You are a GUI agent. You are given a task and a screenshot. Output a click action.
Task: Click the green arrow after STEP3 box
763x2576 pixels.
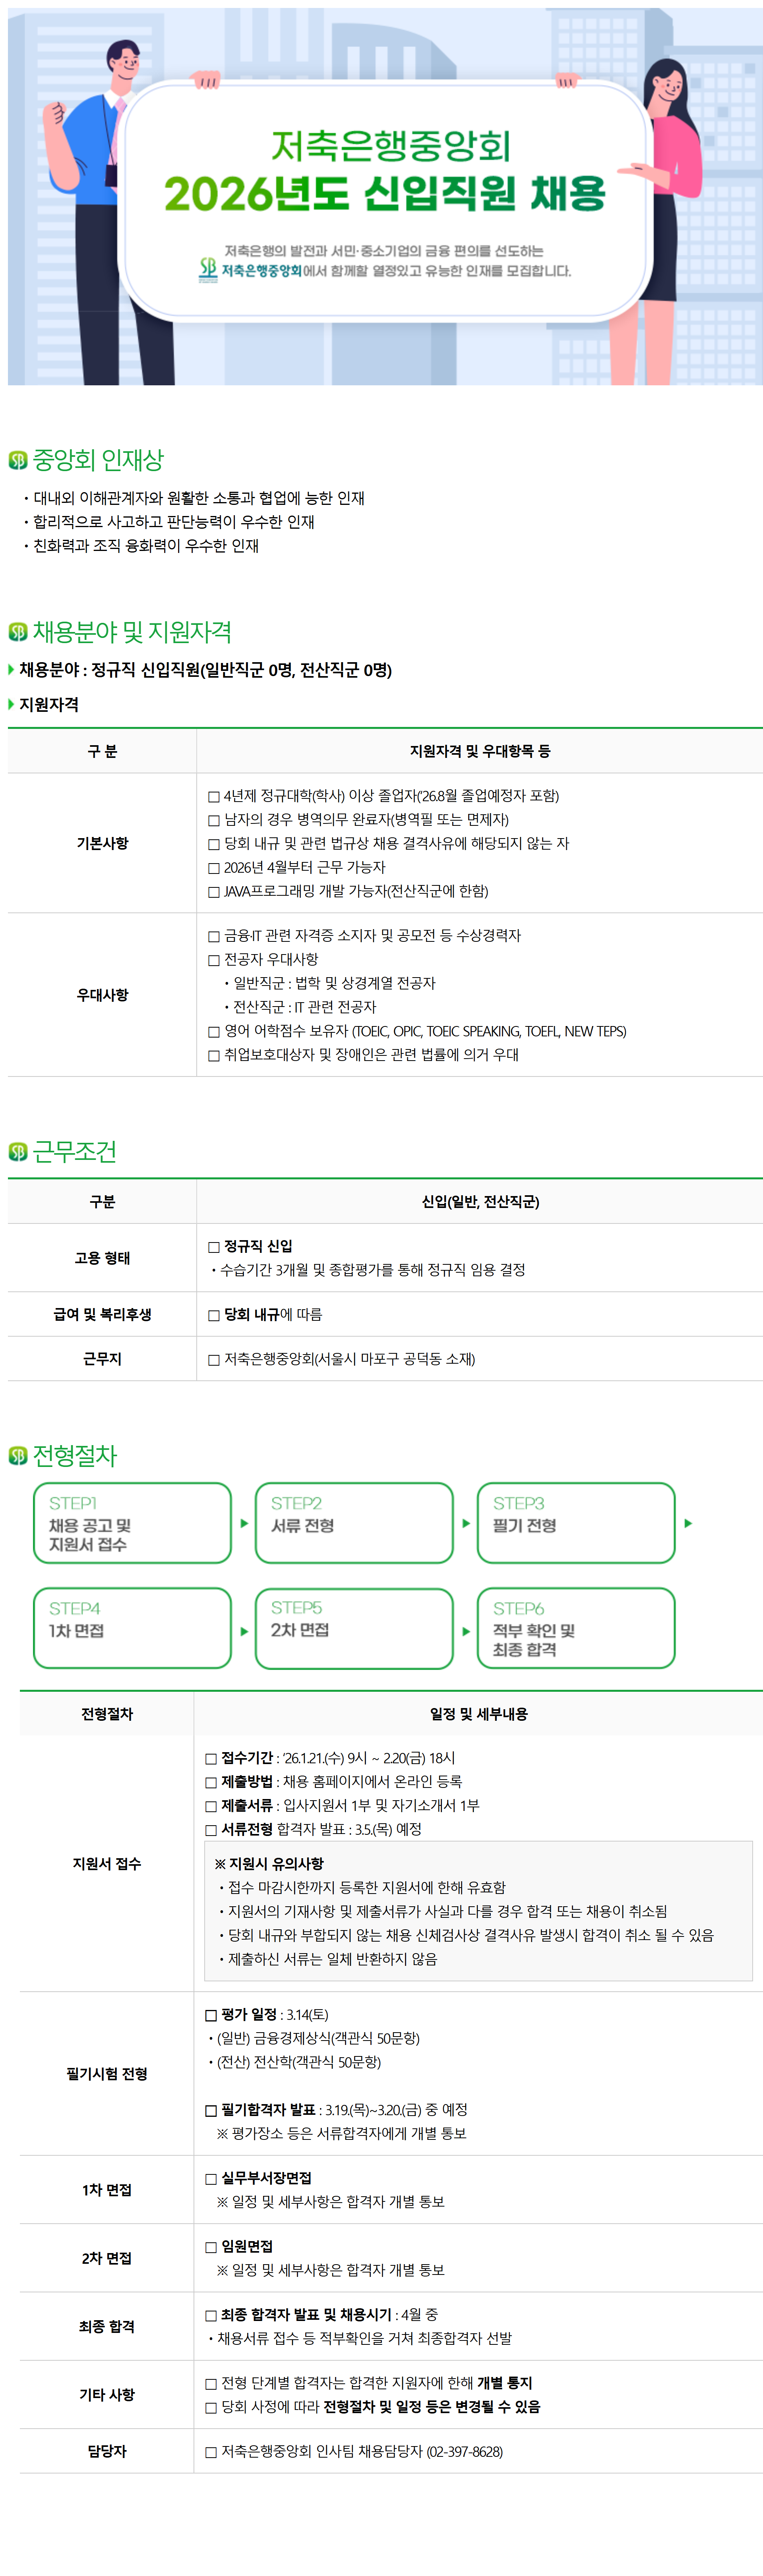(x=688, y=1523)
